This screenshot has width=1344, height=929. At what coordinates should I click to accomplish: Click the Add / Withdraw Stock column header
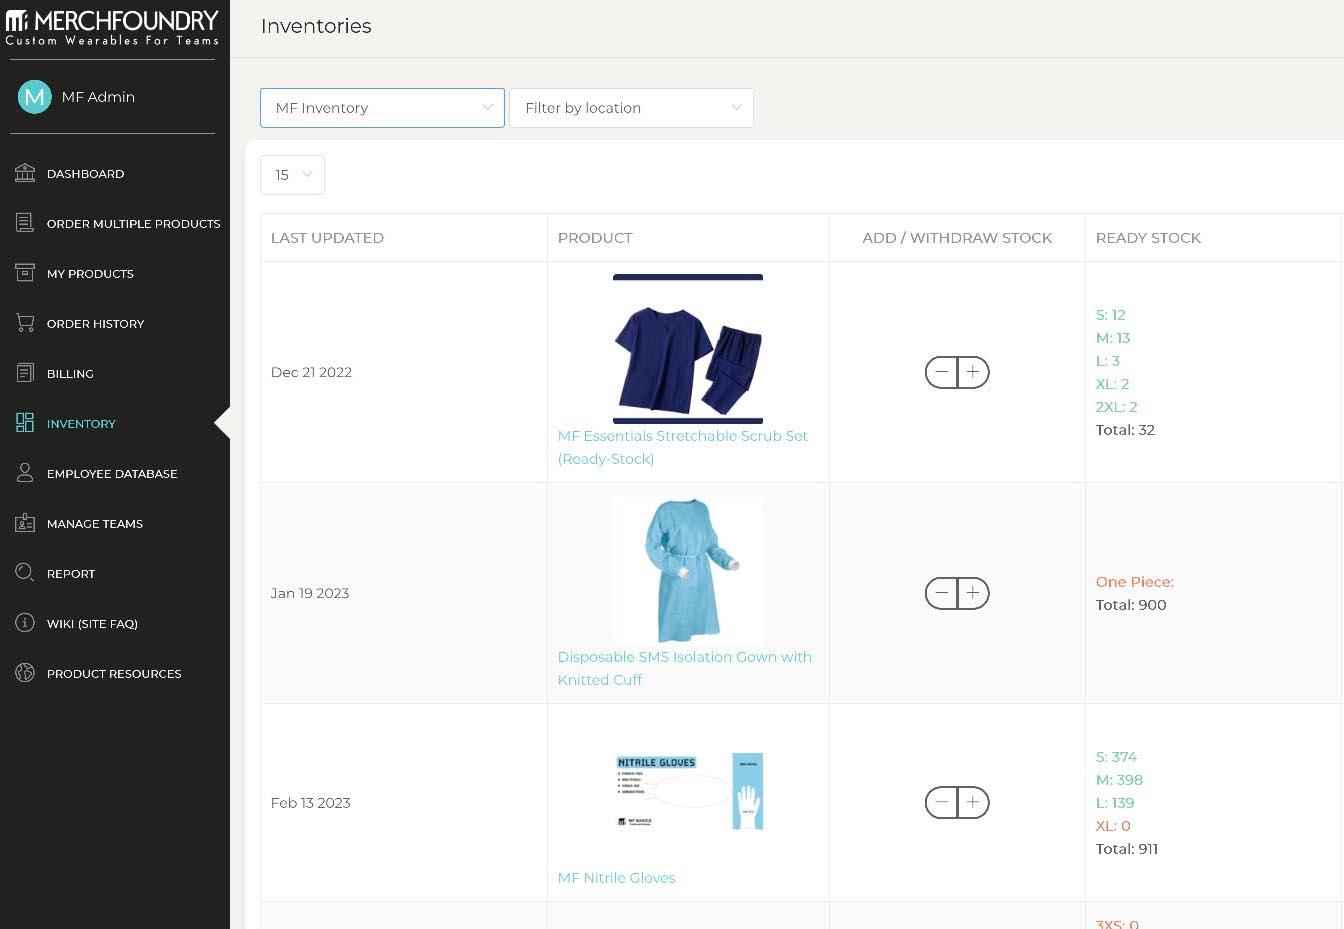[x=957, y=238]
